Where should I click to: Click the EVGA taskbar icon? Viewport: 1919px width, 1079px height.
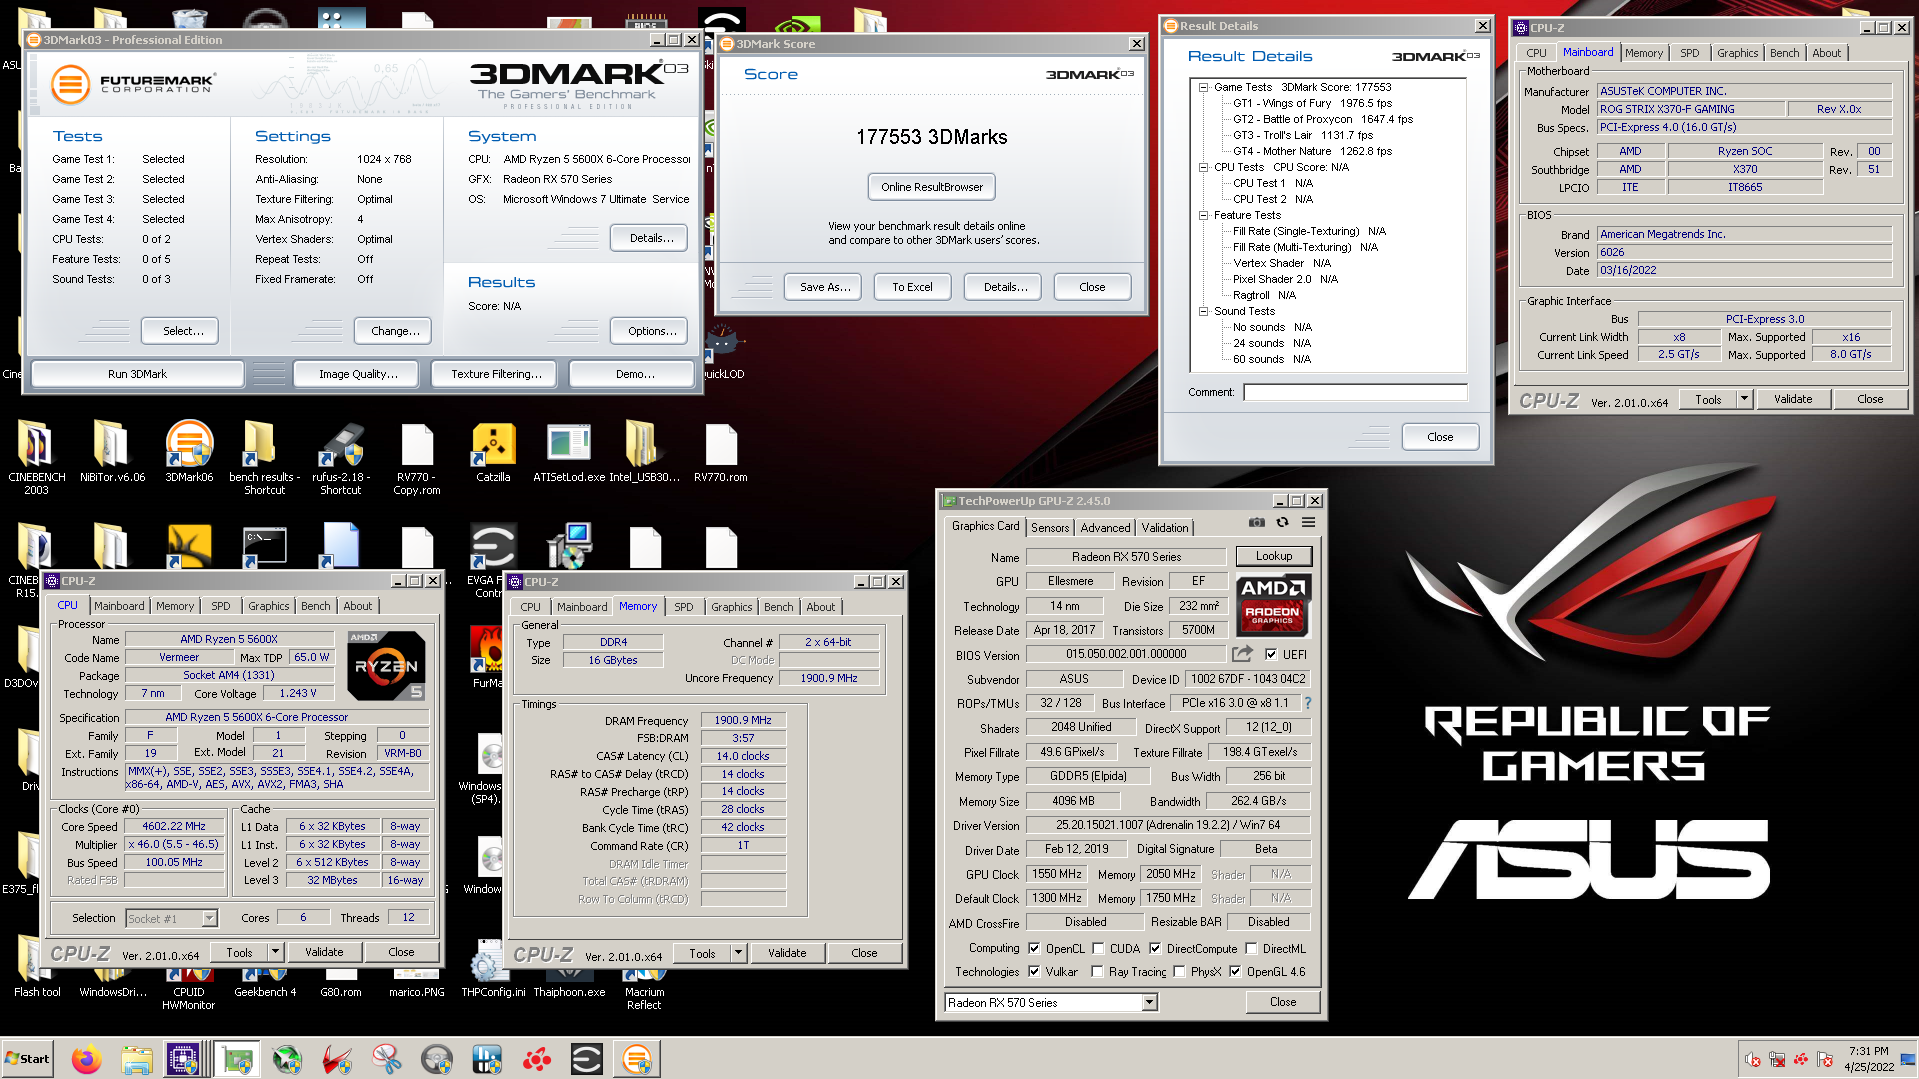[587, 1059]
